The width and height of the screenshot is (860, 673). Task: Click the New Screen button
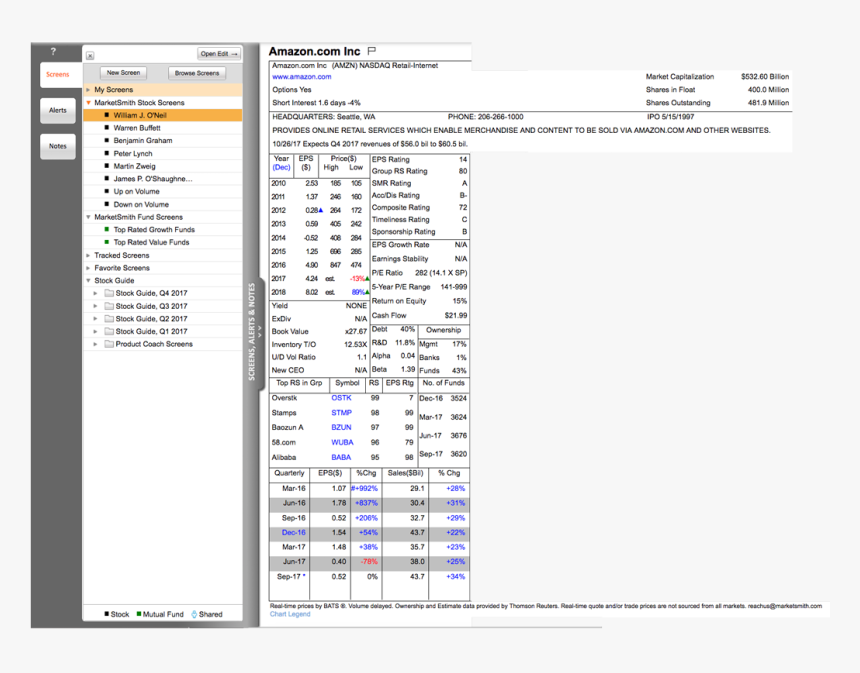(x=123, y=72)
